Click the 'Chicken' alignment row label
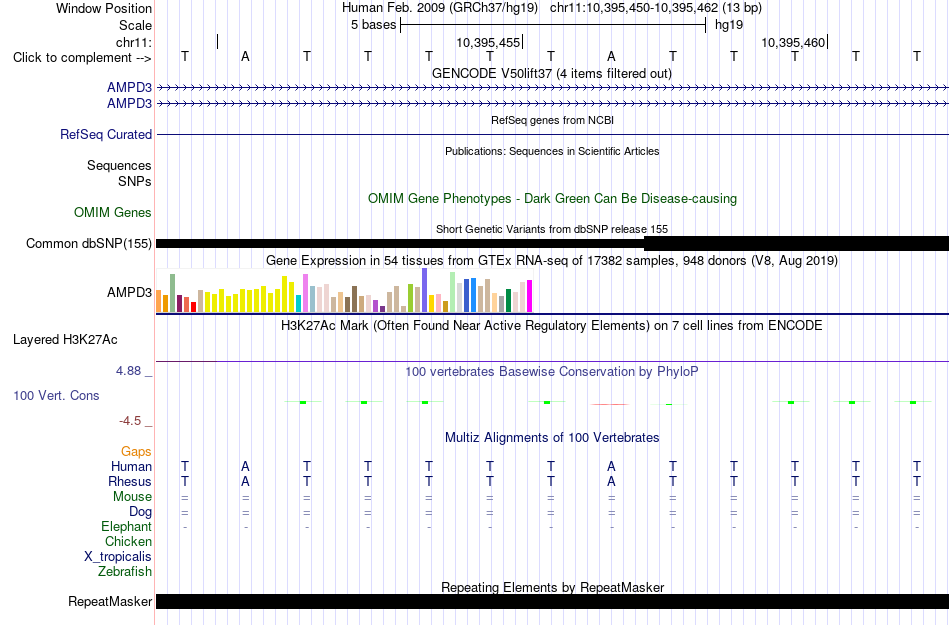This screenshot has height=625, width=950. [x=128, y=541]
